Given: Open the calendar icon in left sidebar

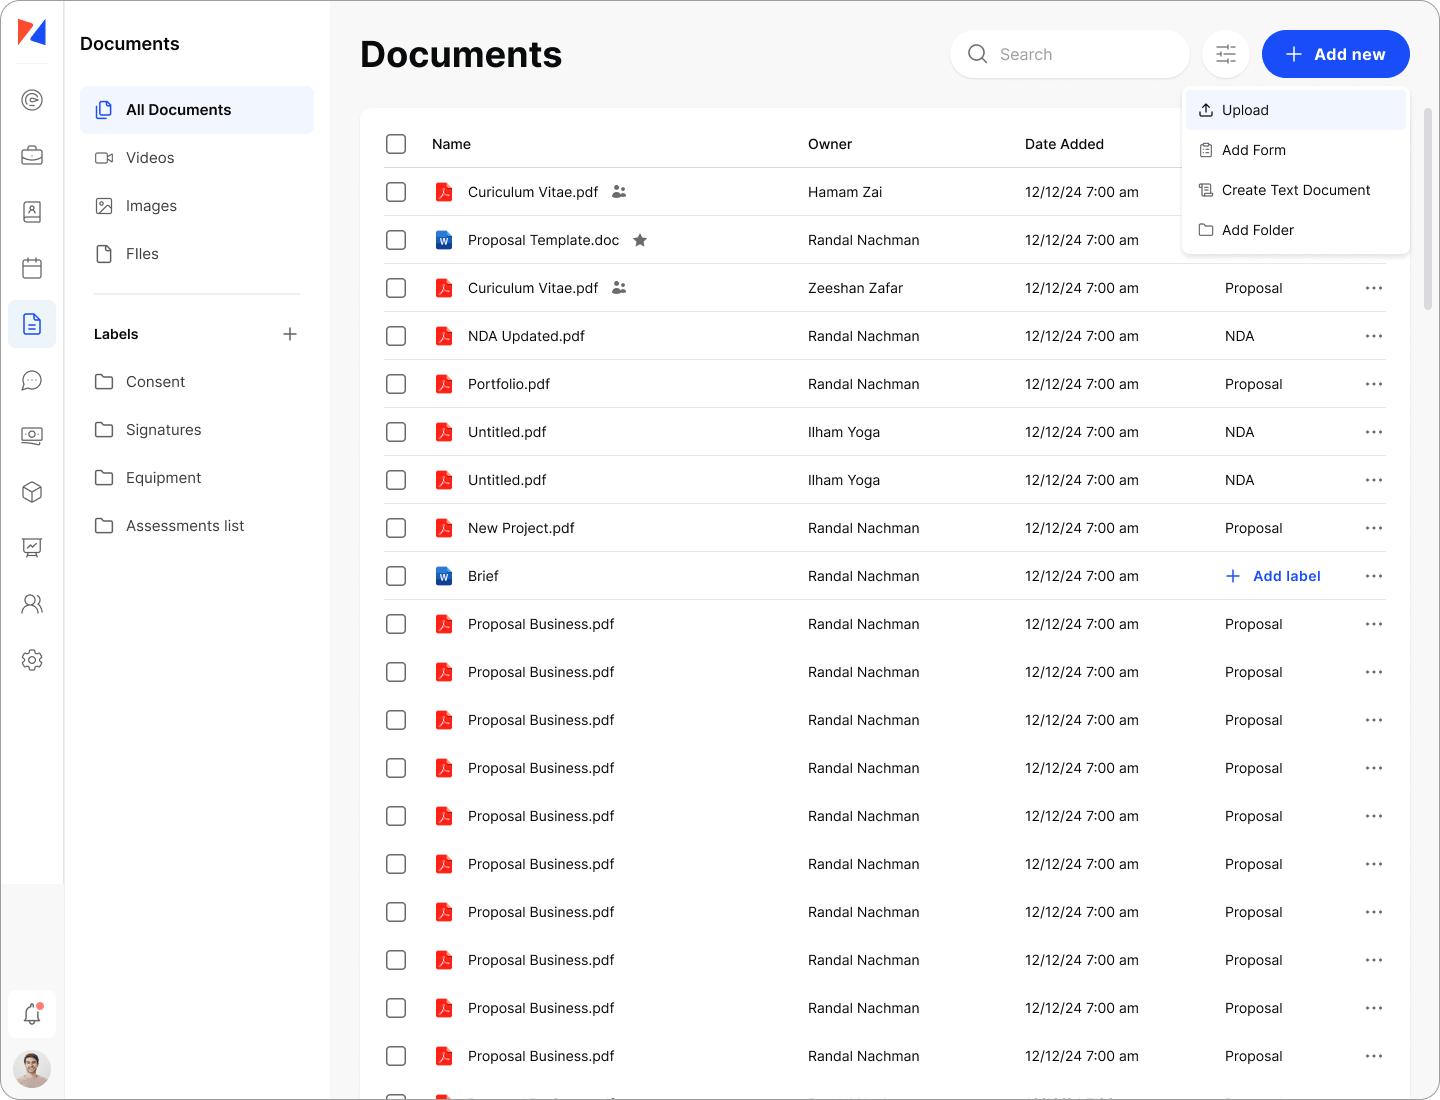Looking at the screenshot, I should coord(32,268).
